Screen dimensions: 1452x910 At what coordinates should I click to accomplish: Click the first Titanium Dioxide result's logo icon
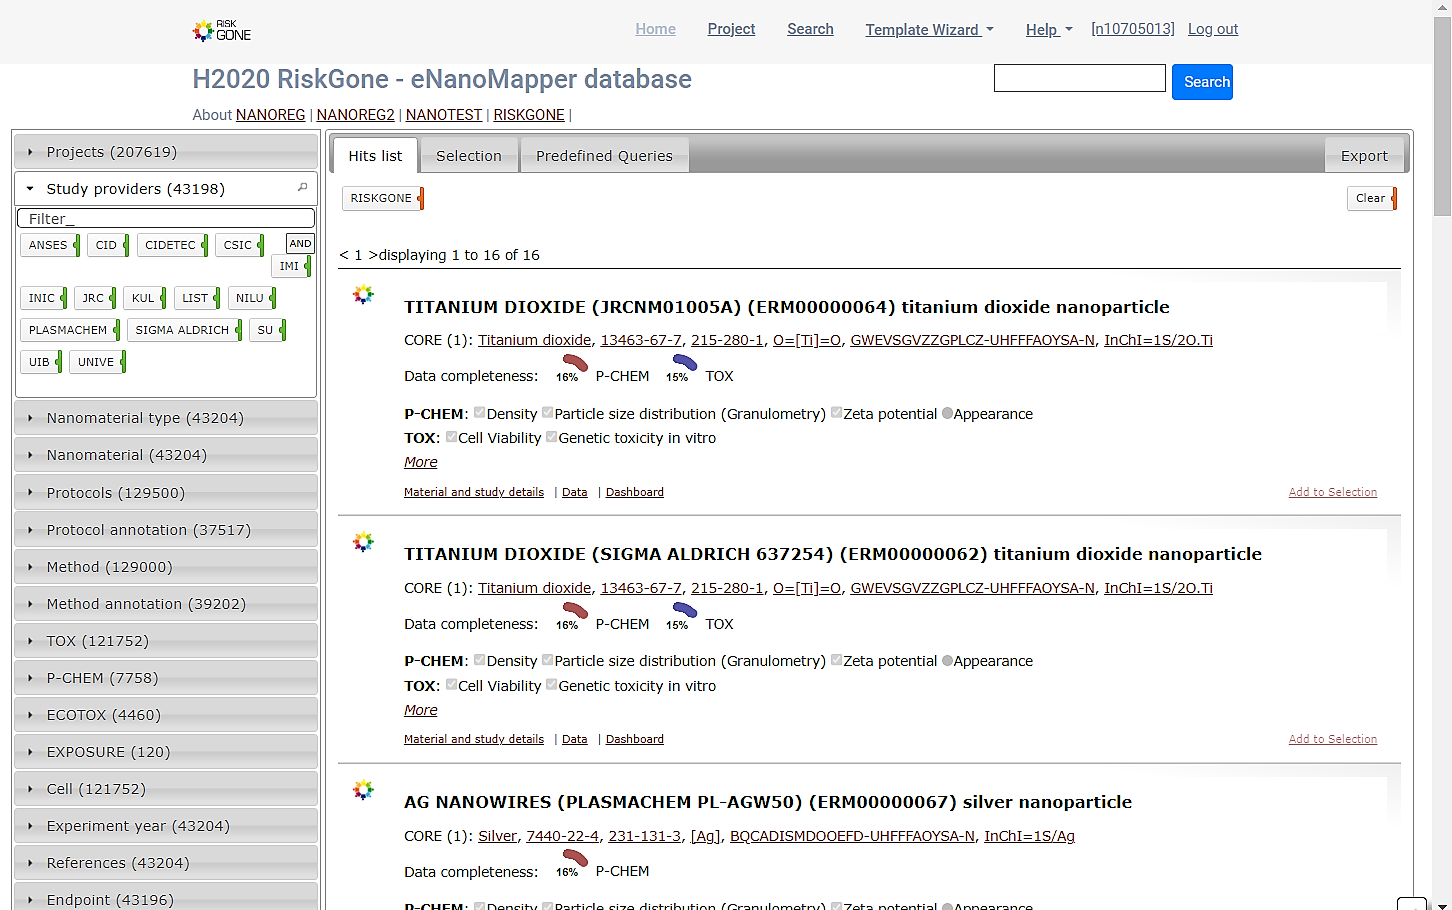coord(363,295)
